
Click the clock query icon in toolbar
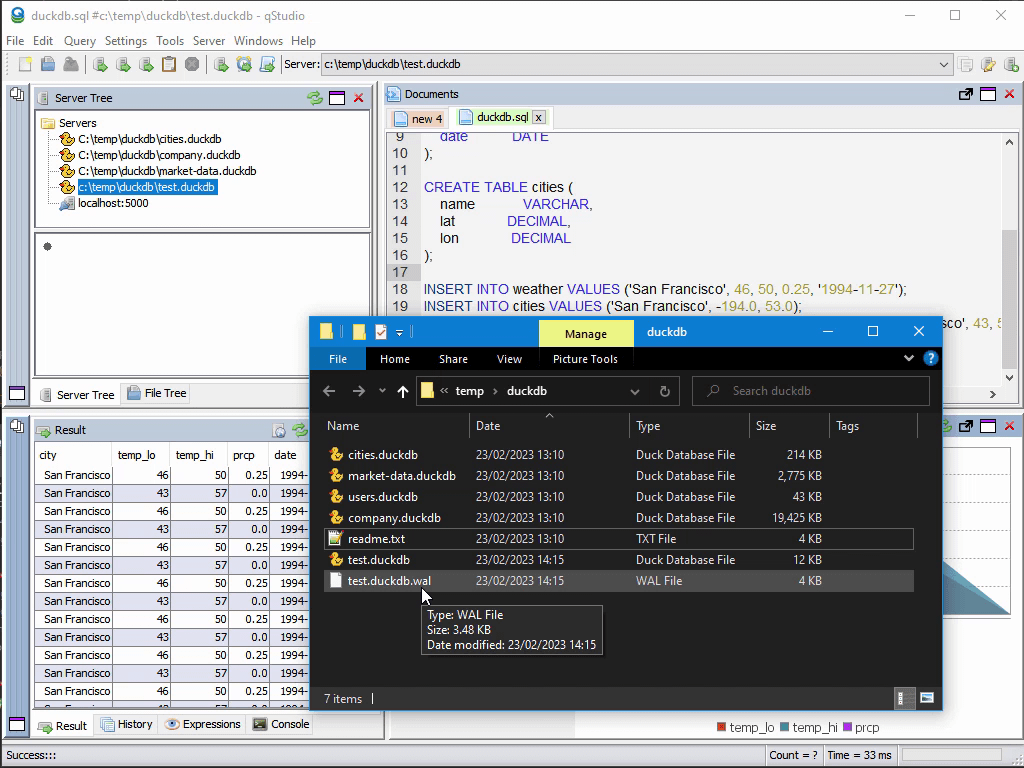(244, 64)
